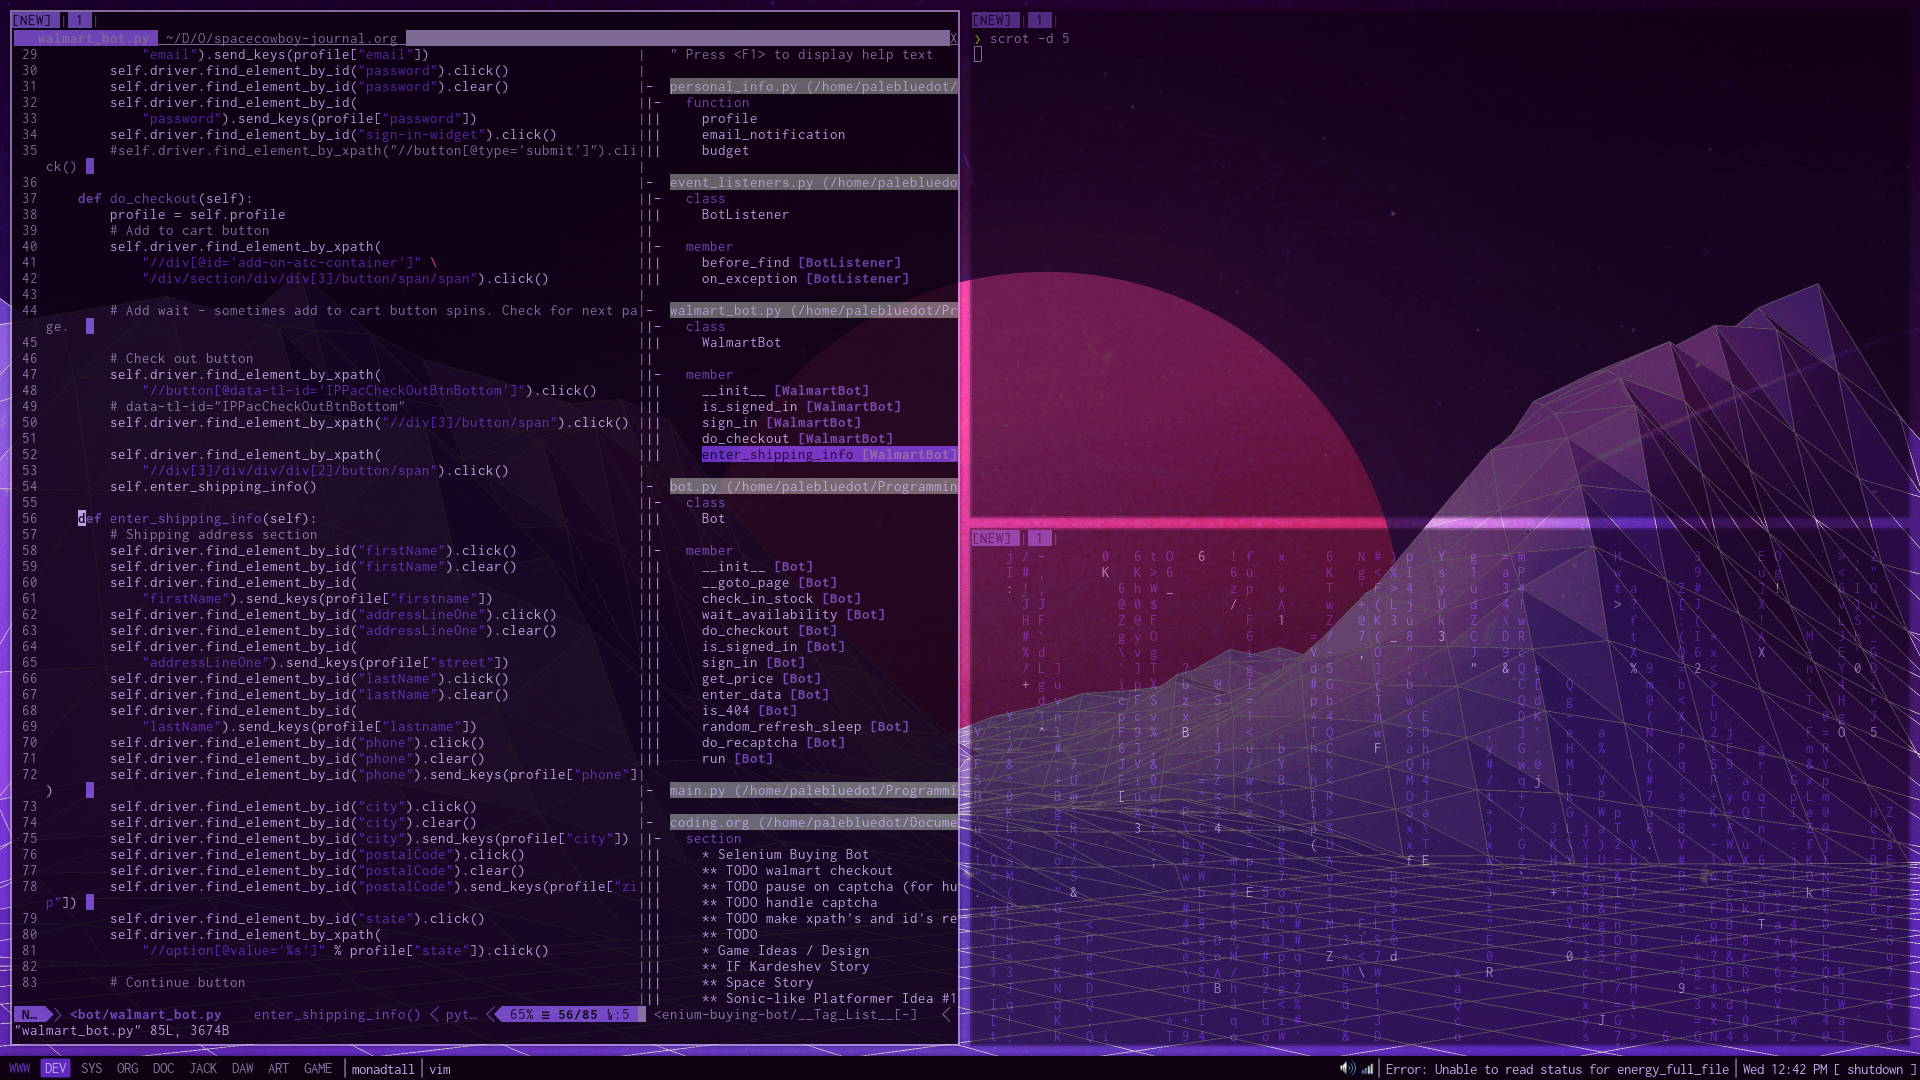The height and width of the screenshot is (1080, 1920).
Task: Select BotListener class in tagbar
Action: [x=744, y=215]
